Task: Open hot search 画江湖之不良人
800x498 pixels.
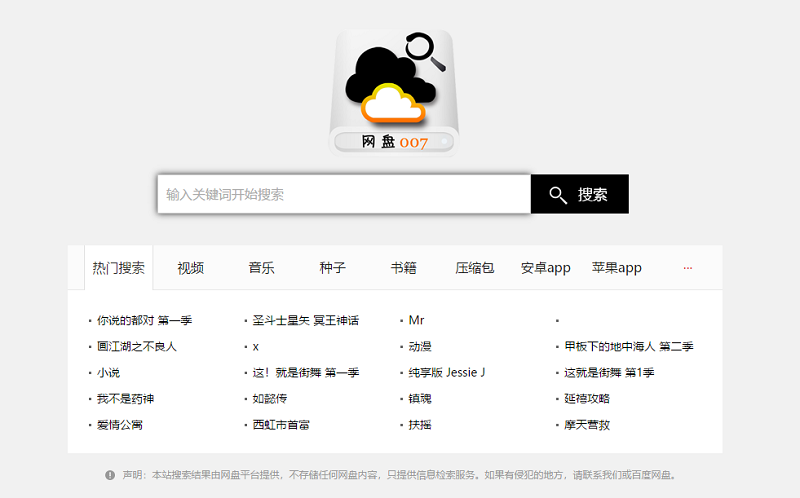Action: 137,346
